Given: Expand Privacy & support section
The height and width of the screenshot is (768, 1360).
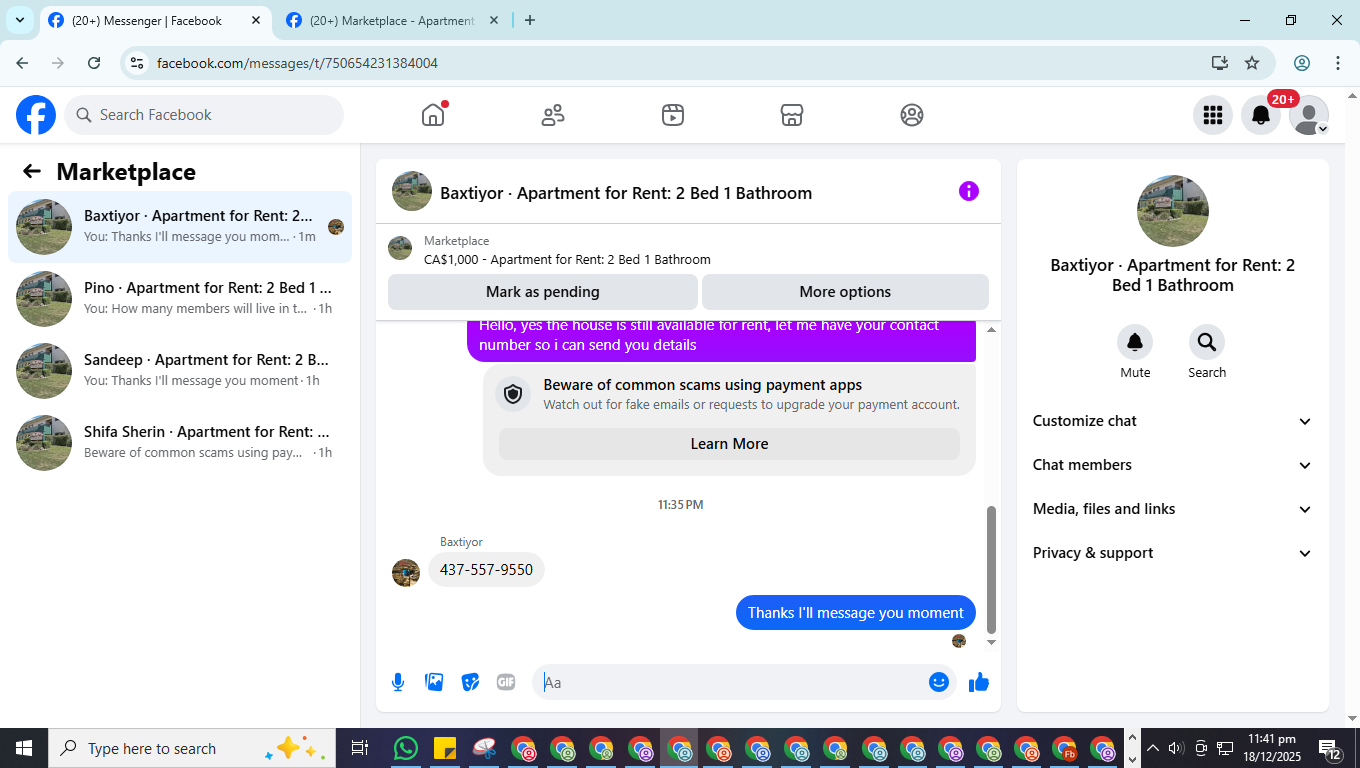Looking at the screenshot, I should pyautogui.click(x=1172, y=553).
